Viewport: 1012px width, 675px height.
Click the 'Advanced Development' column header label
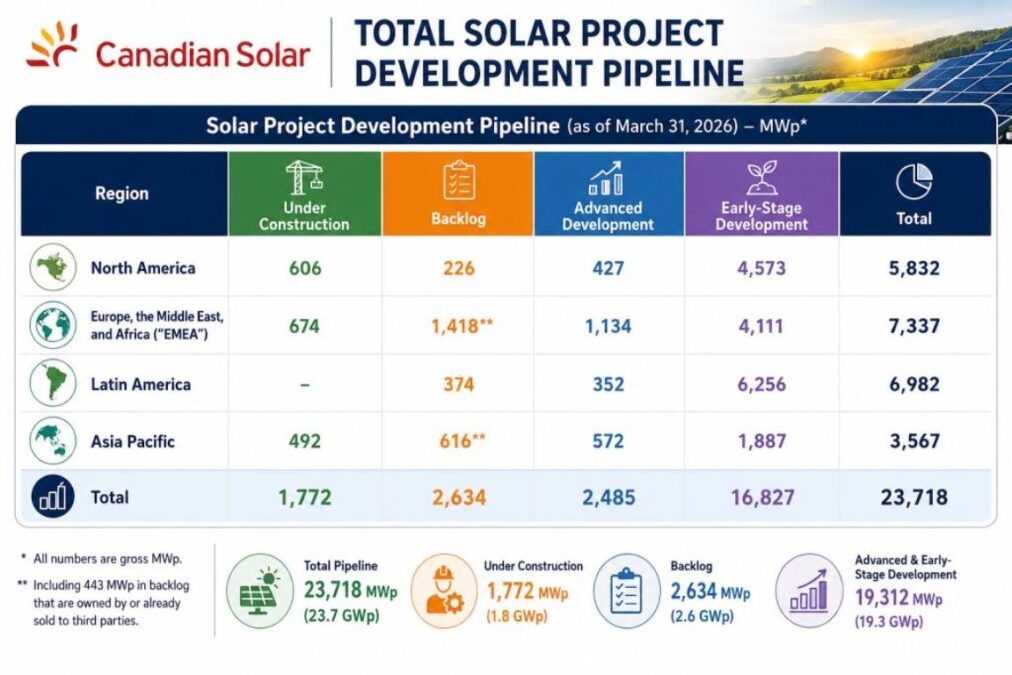(x=607, y=216)
